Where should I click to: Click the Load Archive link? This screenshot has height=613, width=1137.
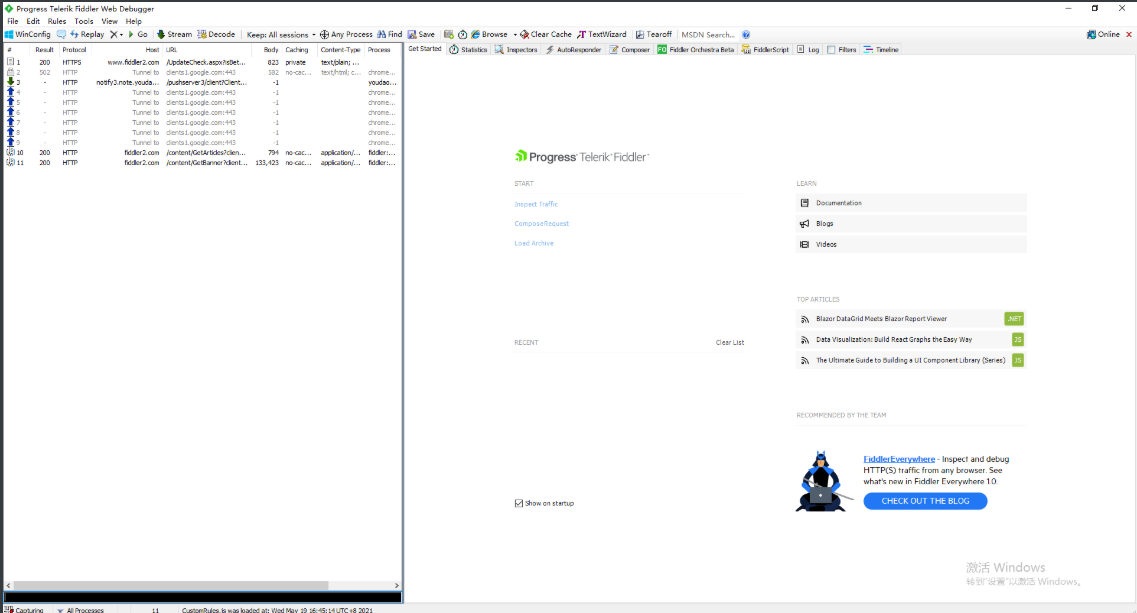pyautogui.click(x=534, y=243)
